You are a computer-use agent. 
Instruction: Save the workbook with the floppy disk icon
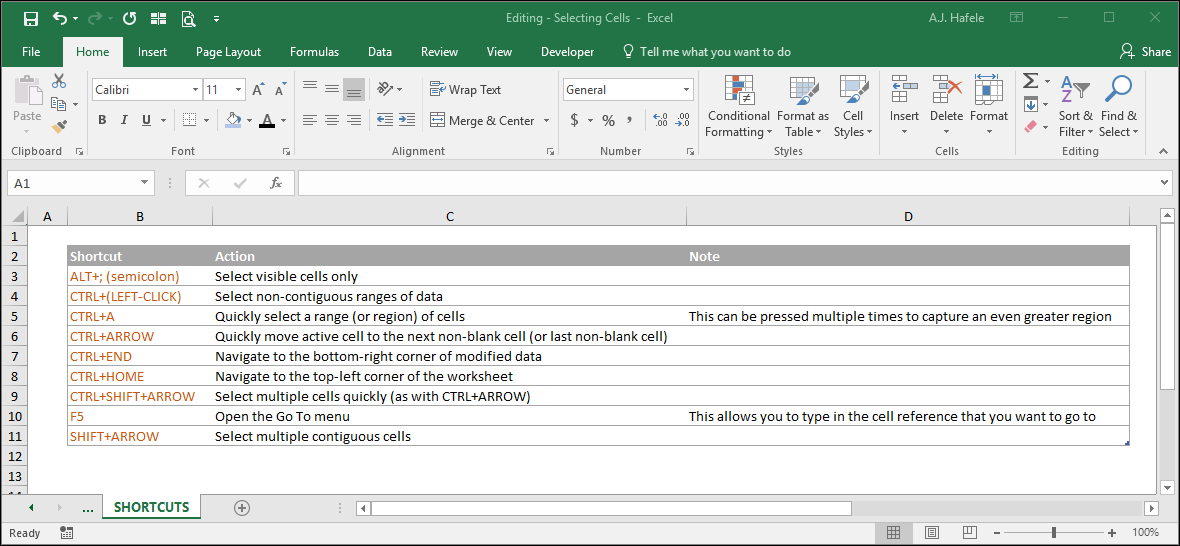click(31, 18)
